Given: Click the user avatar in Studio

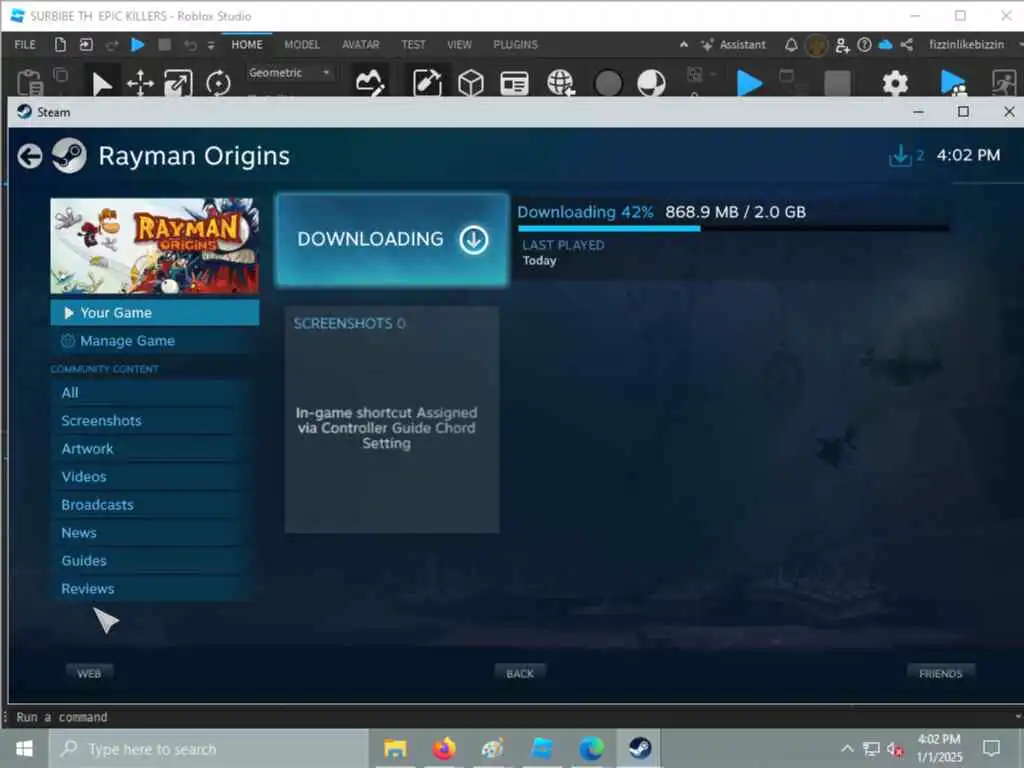Looking at the screenshot, I should click(x=816, y=45).
